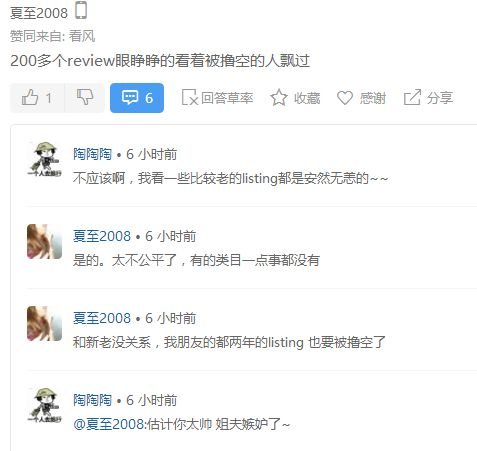Viewport: 477px width, 451px height.
Task: Click the @夏至2008 mention link
Action: click(109, 424)
